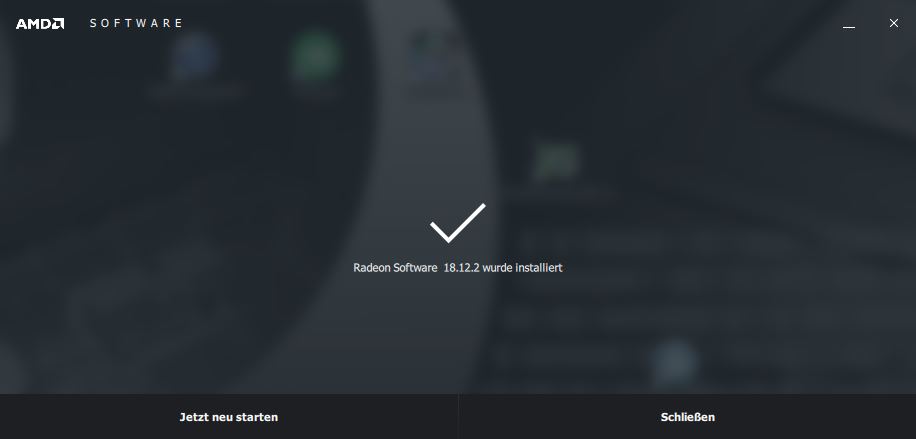Click the AMD logo in the header
This screenshot has width=916, height=439.
(40, 23)
